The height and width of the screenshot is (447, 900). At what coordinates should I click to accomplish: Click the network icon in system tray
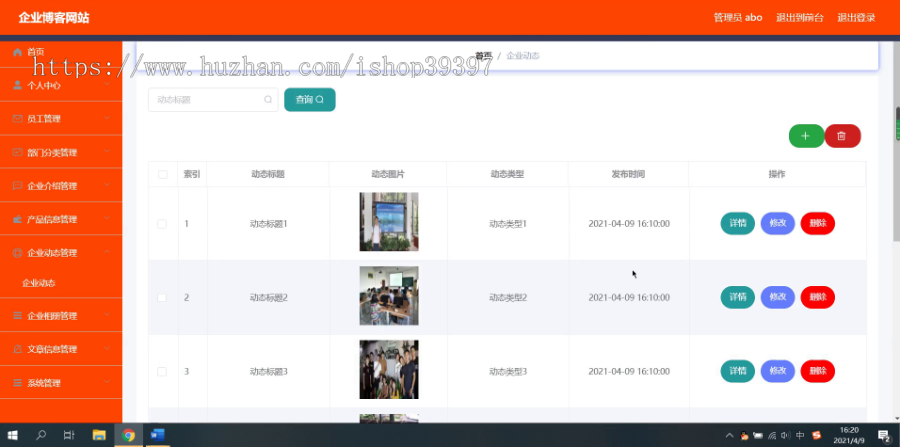(773, 436)
